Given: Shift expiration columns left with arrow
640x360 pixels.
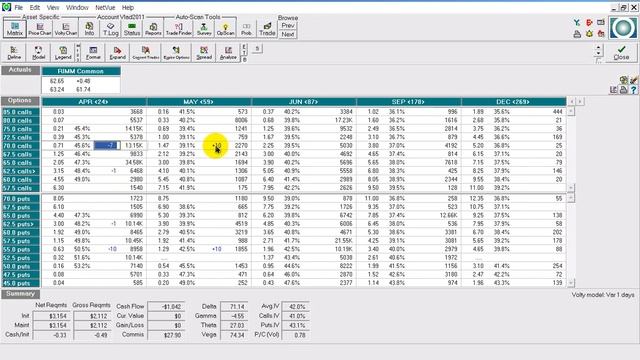Looking at the screenshot, I should [x=572, y=101].
